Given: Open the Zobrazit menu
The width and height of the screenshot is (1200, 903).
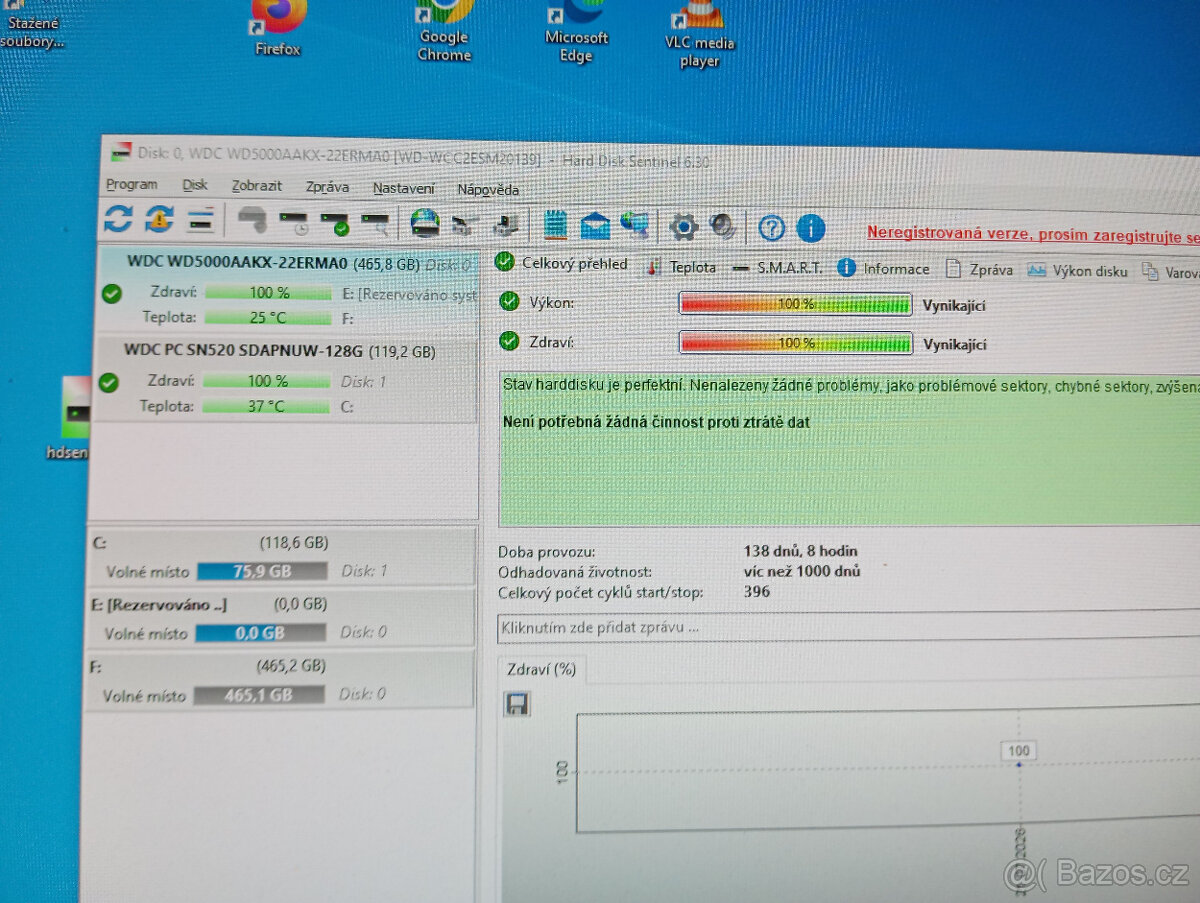Looking at the screenshot, I should (257, 186).
